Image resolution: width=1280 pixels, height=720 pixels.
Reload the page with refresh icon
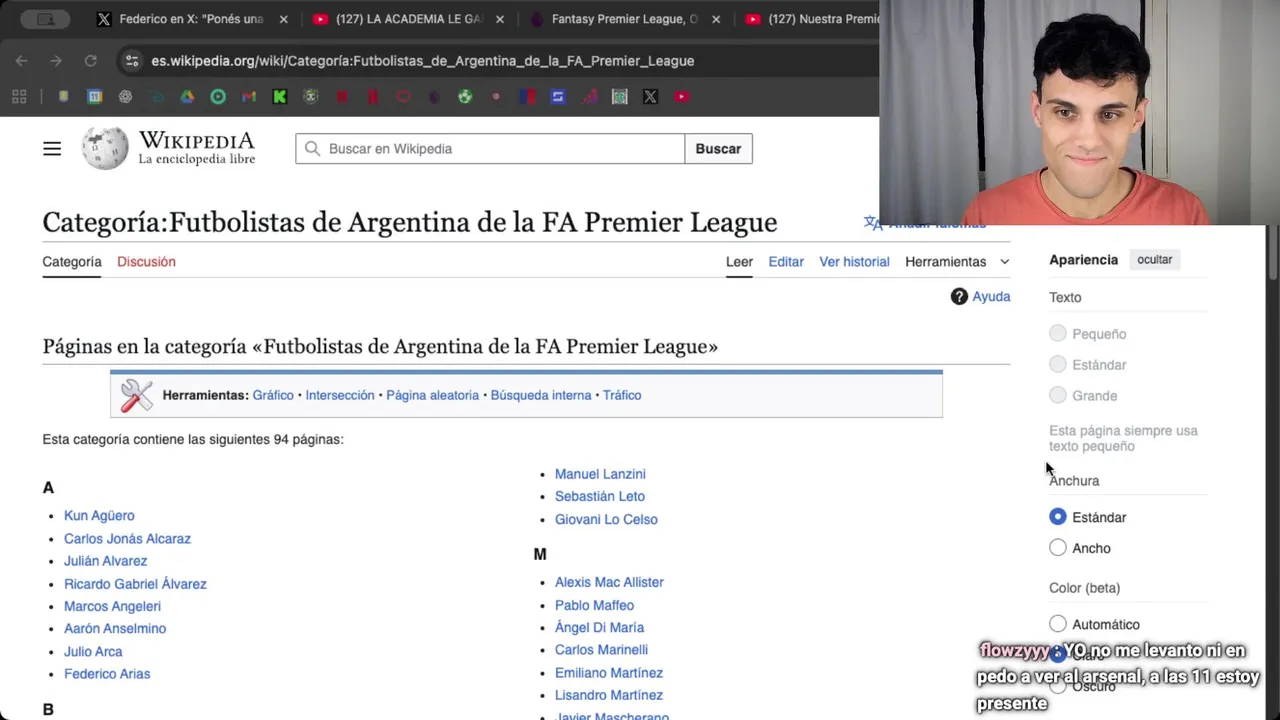point(90,61)
